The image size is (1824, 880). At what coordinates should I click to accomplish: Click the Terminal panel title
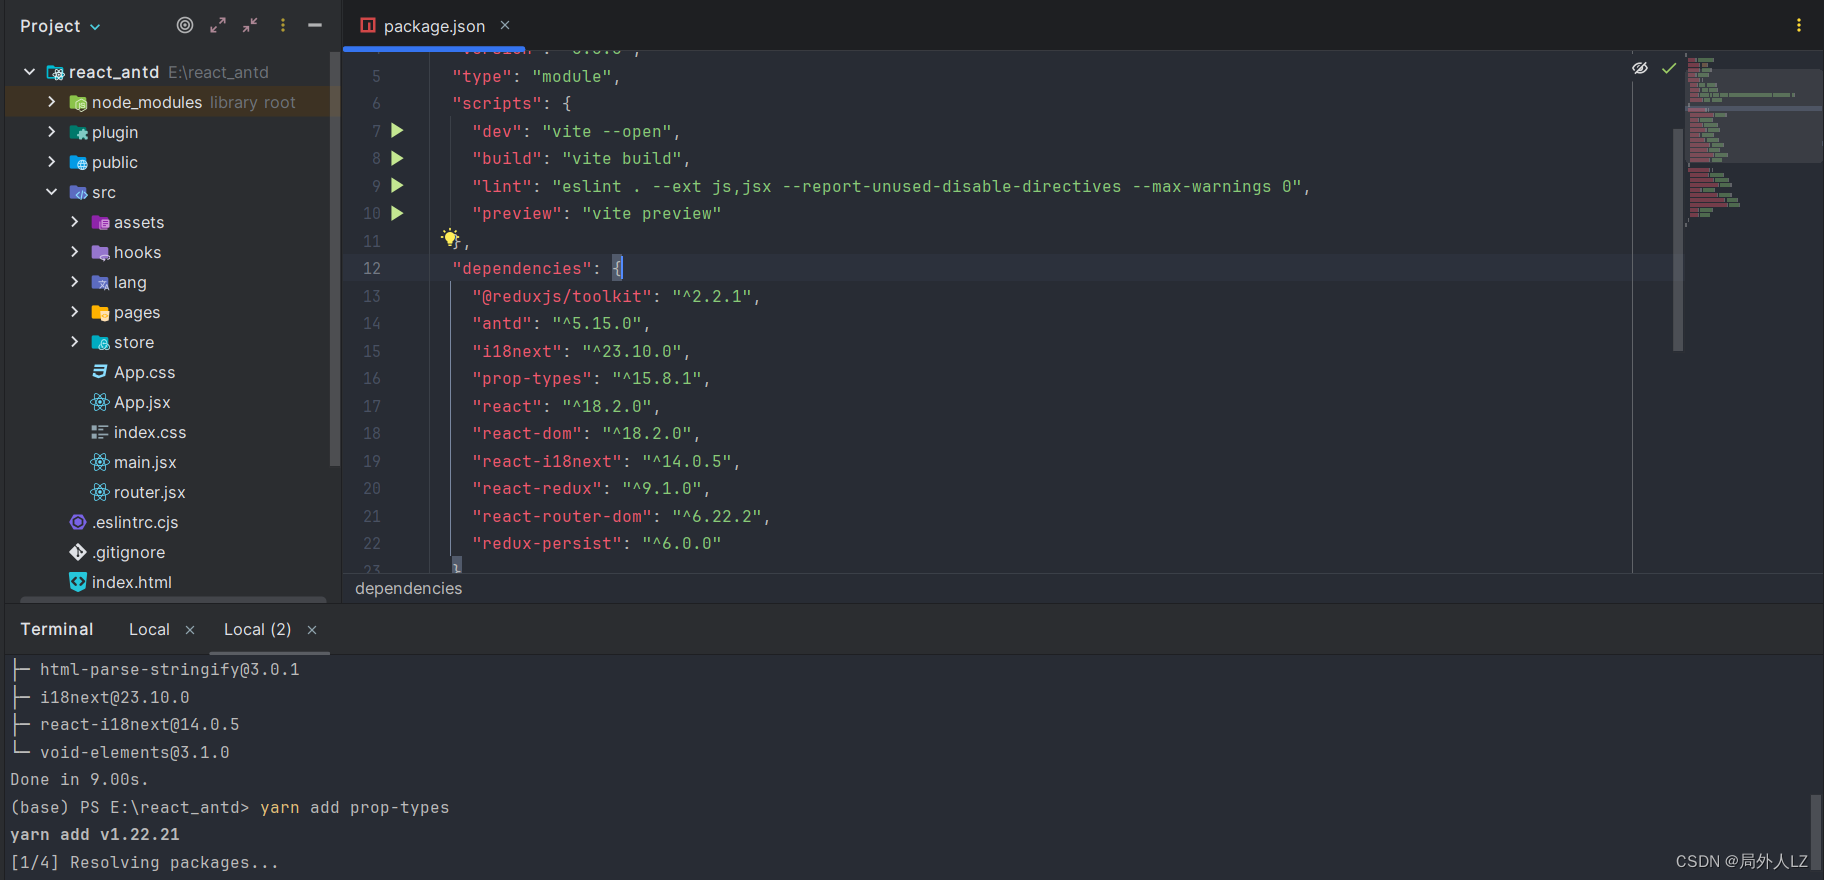click(x=57, y=629)
